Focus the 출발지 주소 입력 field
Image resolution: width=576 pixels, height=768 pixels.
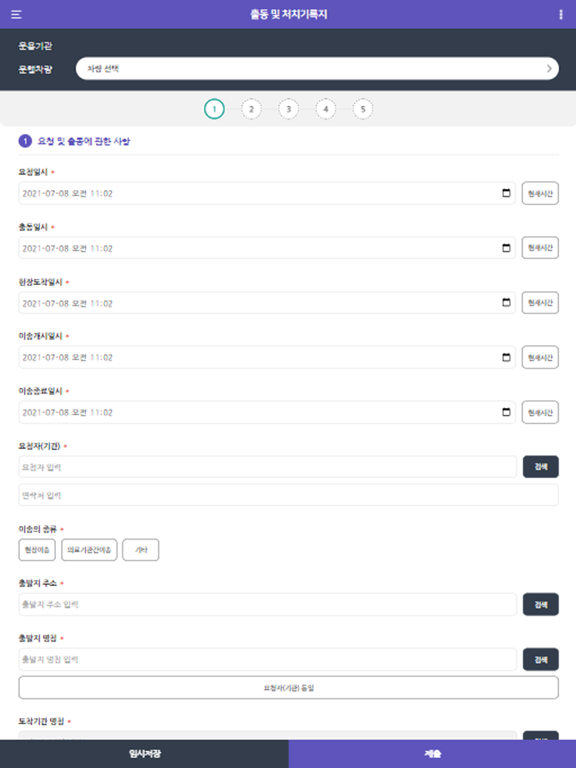click(267, 604)
